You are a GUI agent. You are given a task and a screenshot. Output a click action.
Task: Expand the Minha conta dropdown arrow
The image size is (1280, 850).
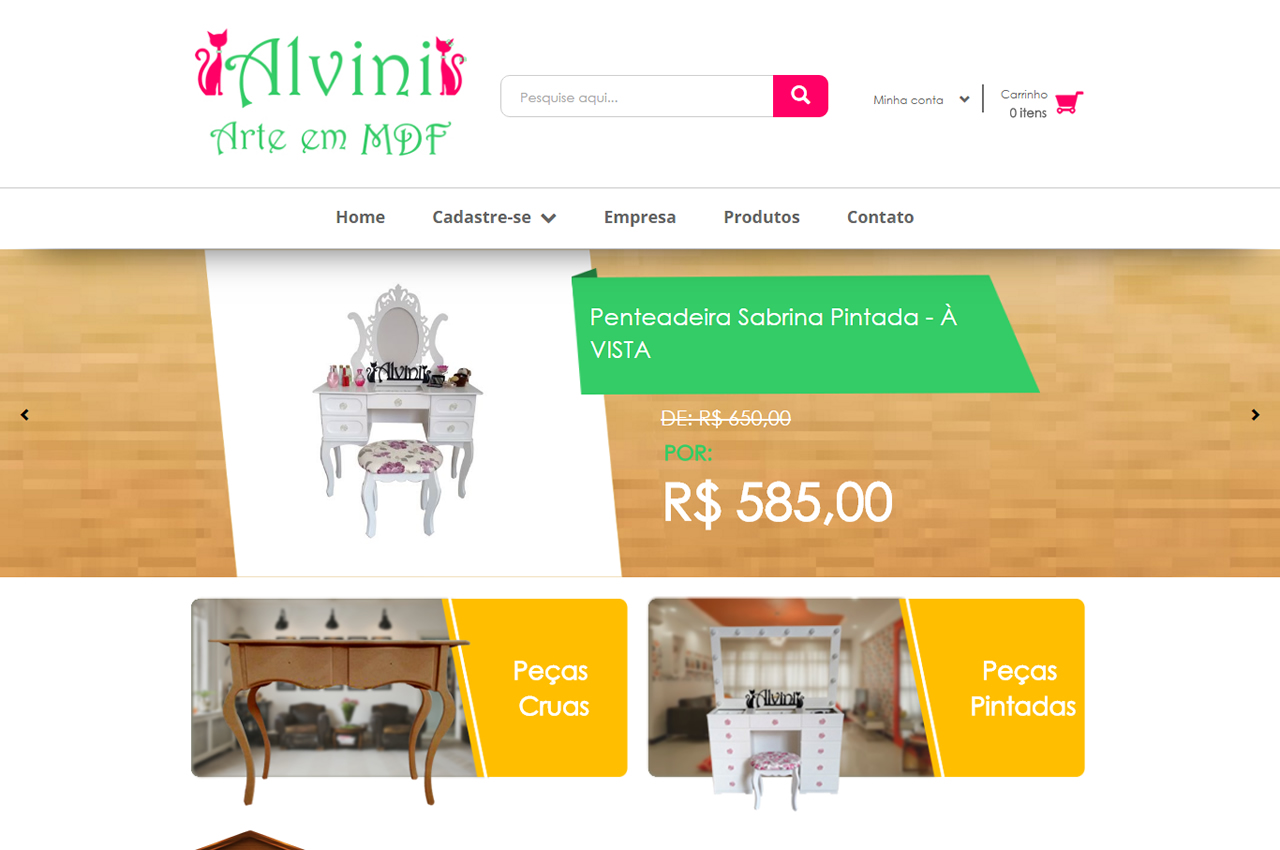pos(964,99)
